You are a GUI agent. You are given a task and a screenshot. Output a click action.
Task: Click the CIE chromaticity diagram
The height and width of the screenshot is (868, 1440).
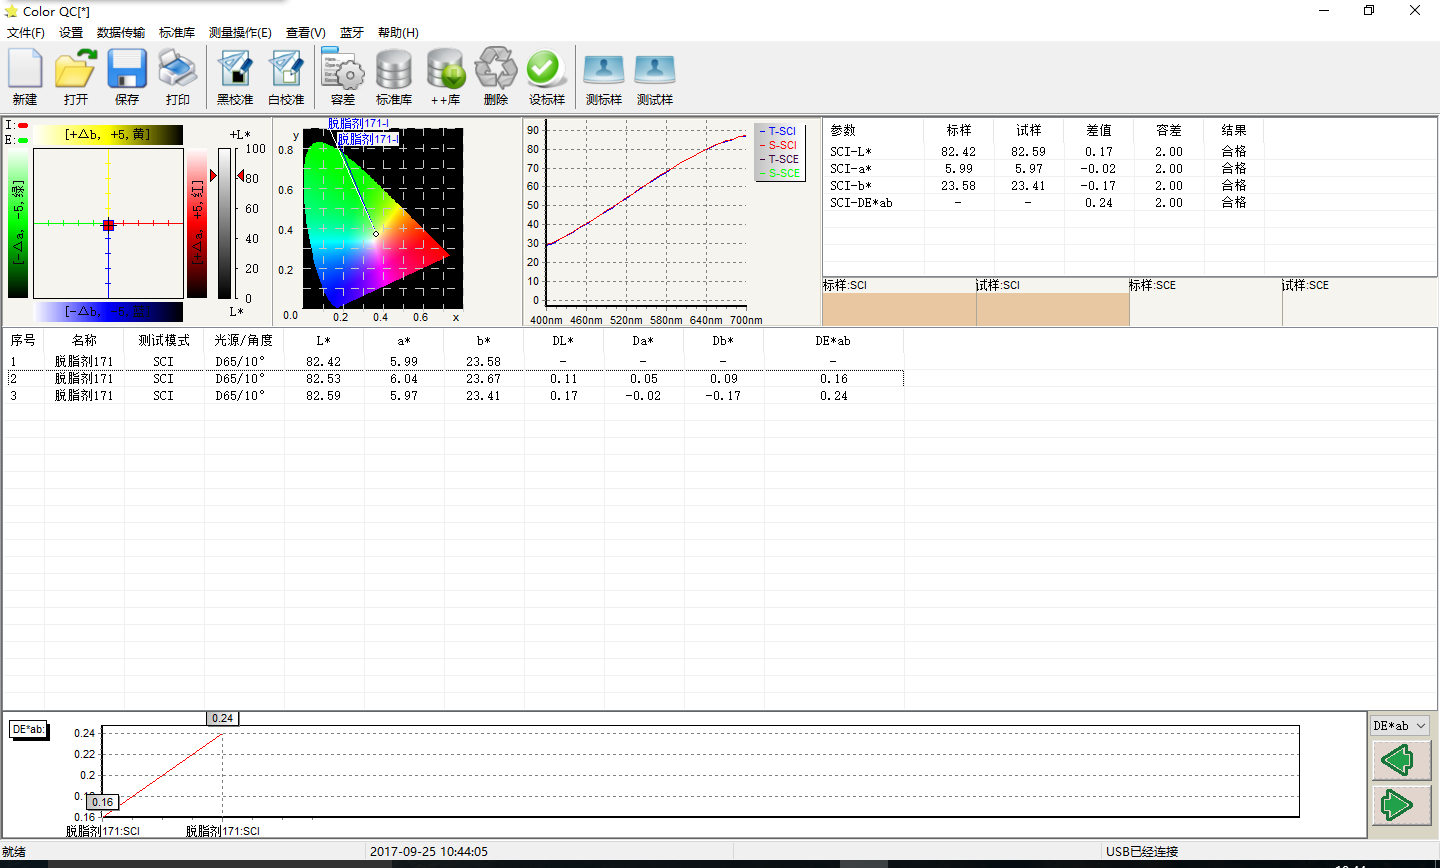[x=382, y=218]
